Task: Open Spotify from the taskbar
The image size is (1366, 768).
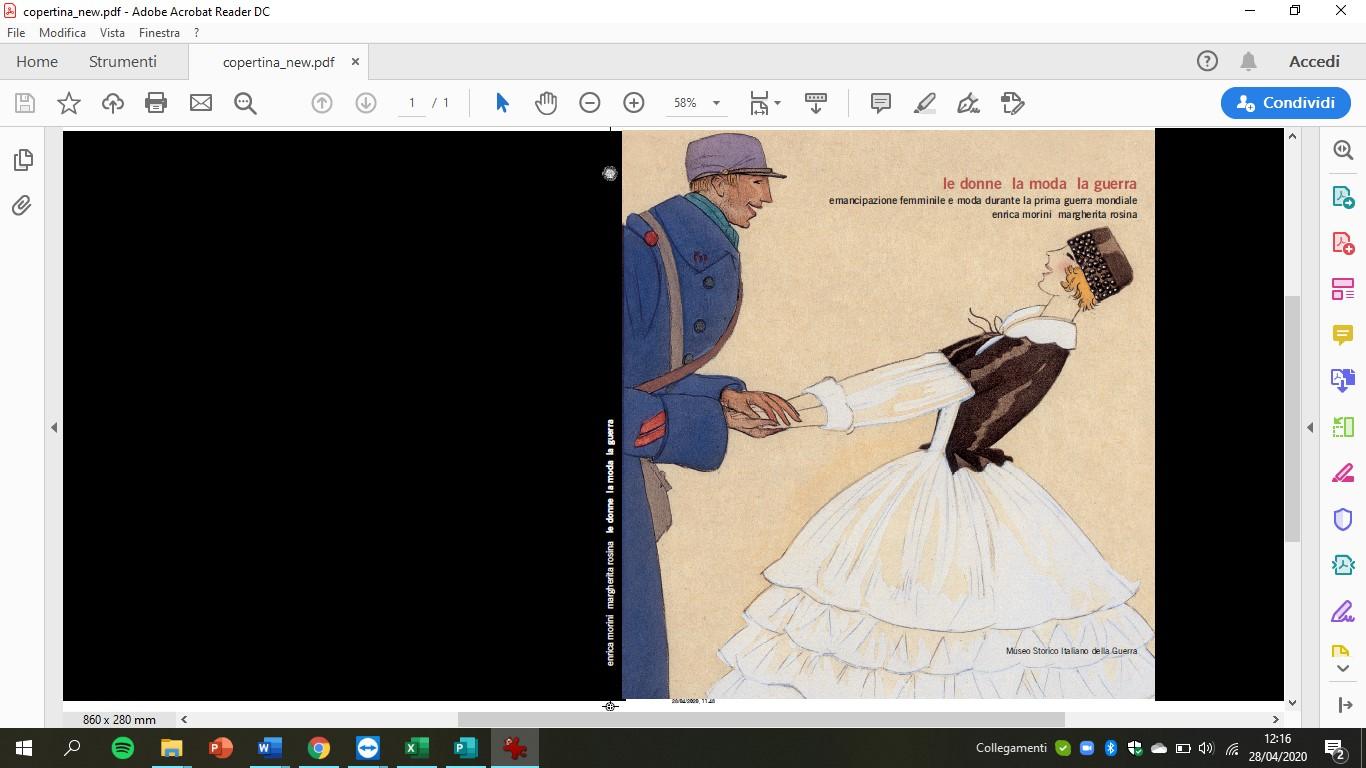Action: click(123, 748)
